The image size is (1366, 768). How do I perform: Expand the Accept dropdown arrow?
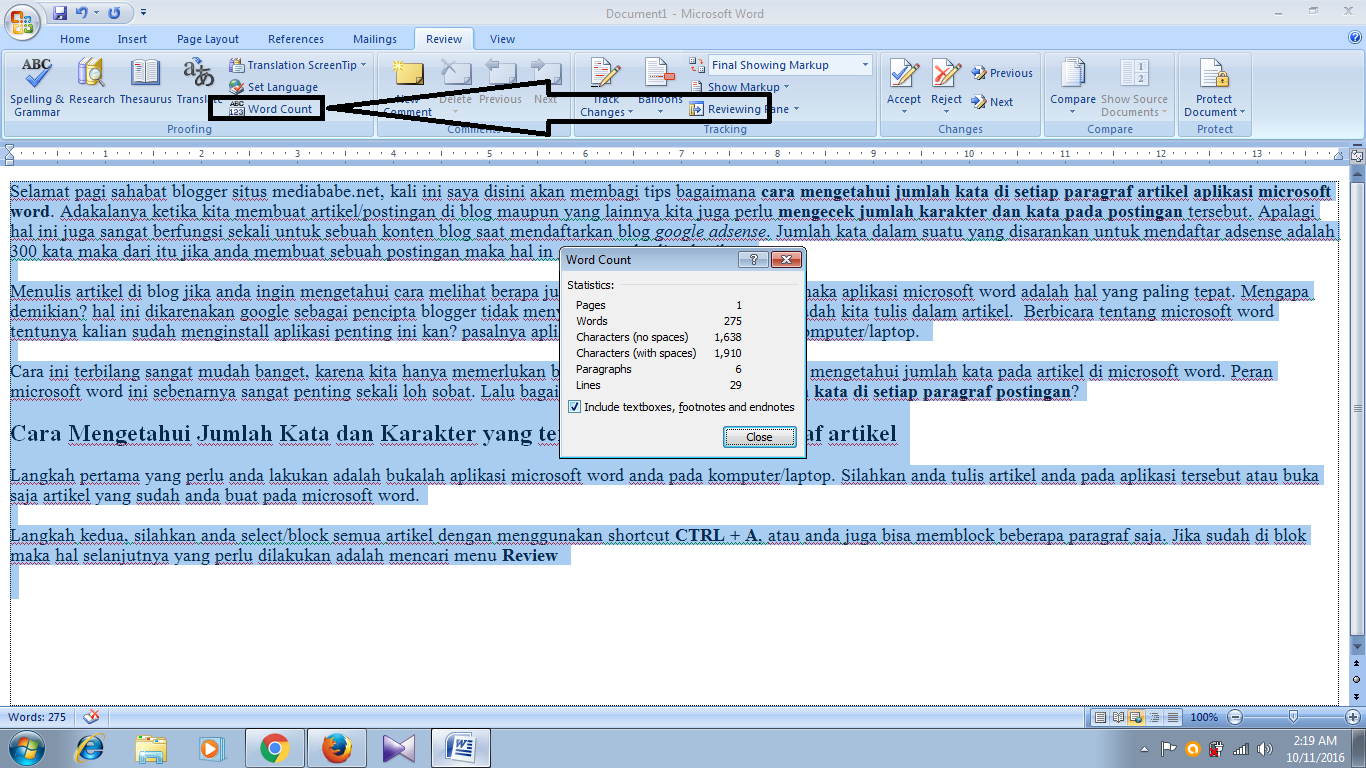point(904,113)
